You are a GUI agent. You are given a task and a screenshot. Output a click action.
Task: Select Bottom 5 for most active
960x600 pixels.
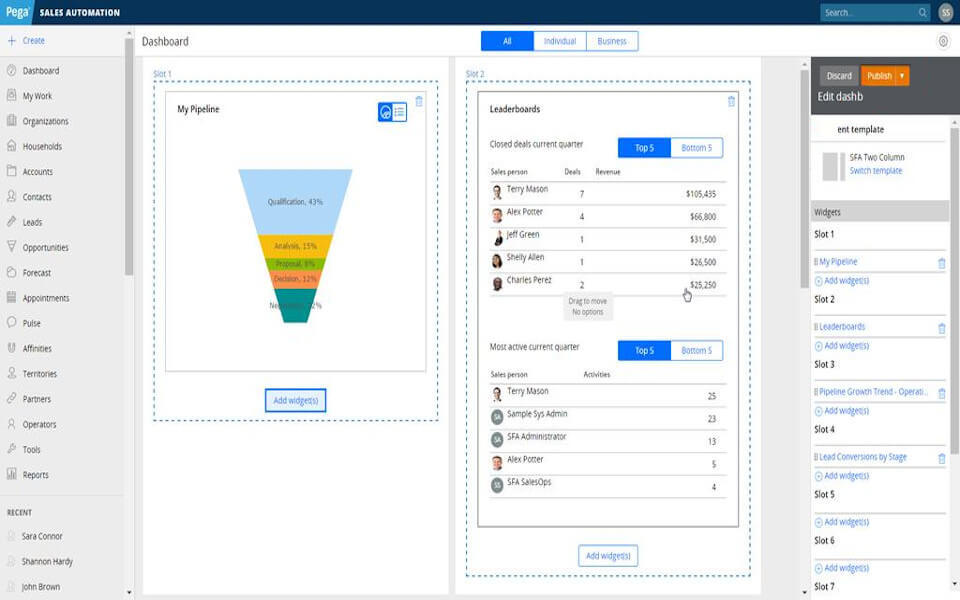(697, 350)
